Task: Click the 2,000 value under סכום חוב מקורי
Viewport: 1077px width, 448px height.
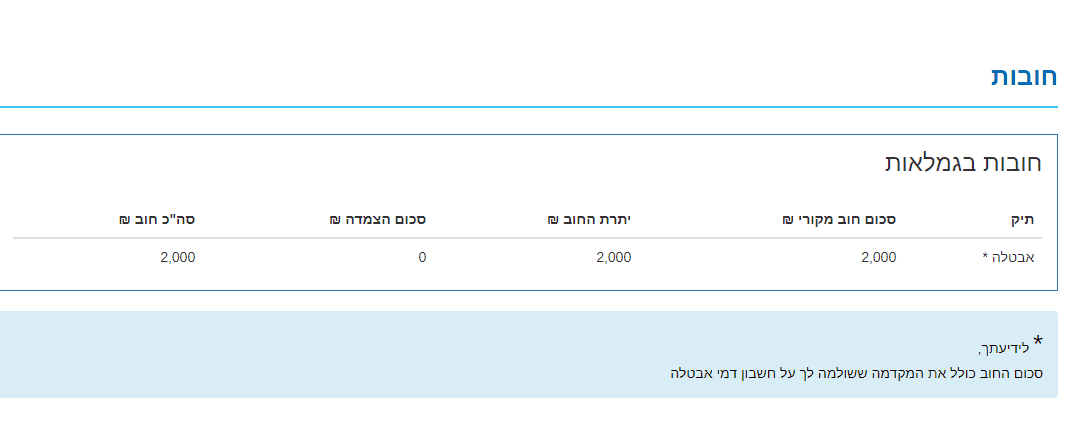Action: point(878,257)
